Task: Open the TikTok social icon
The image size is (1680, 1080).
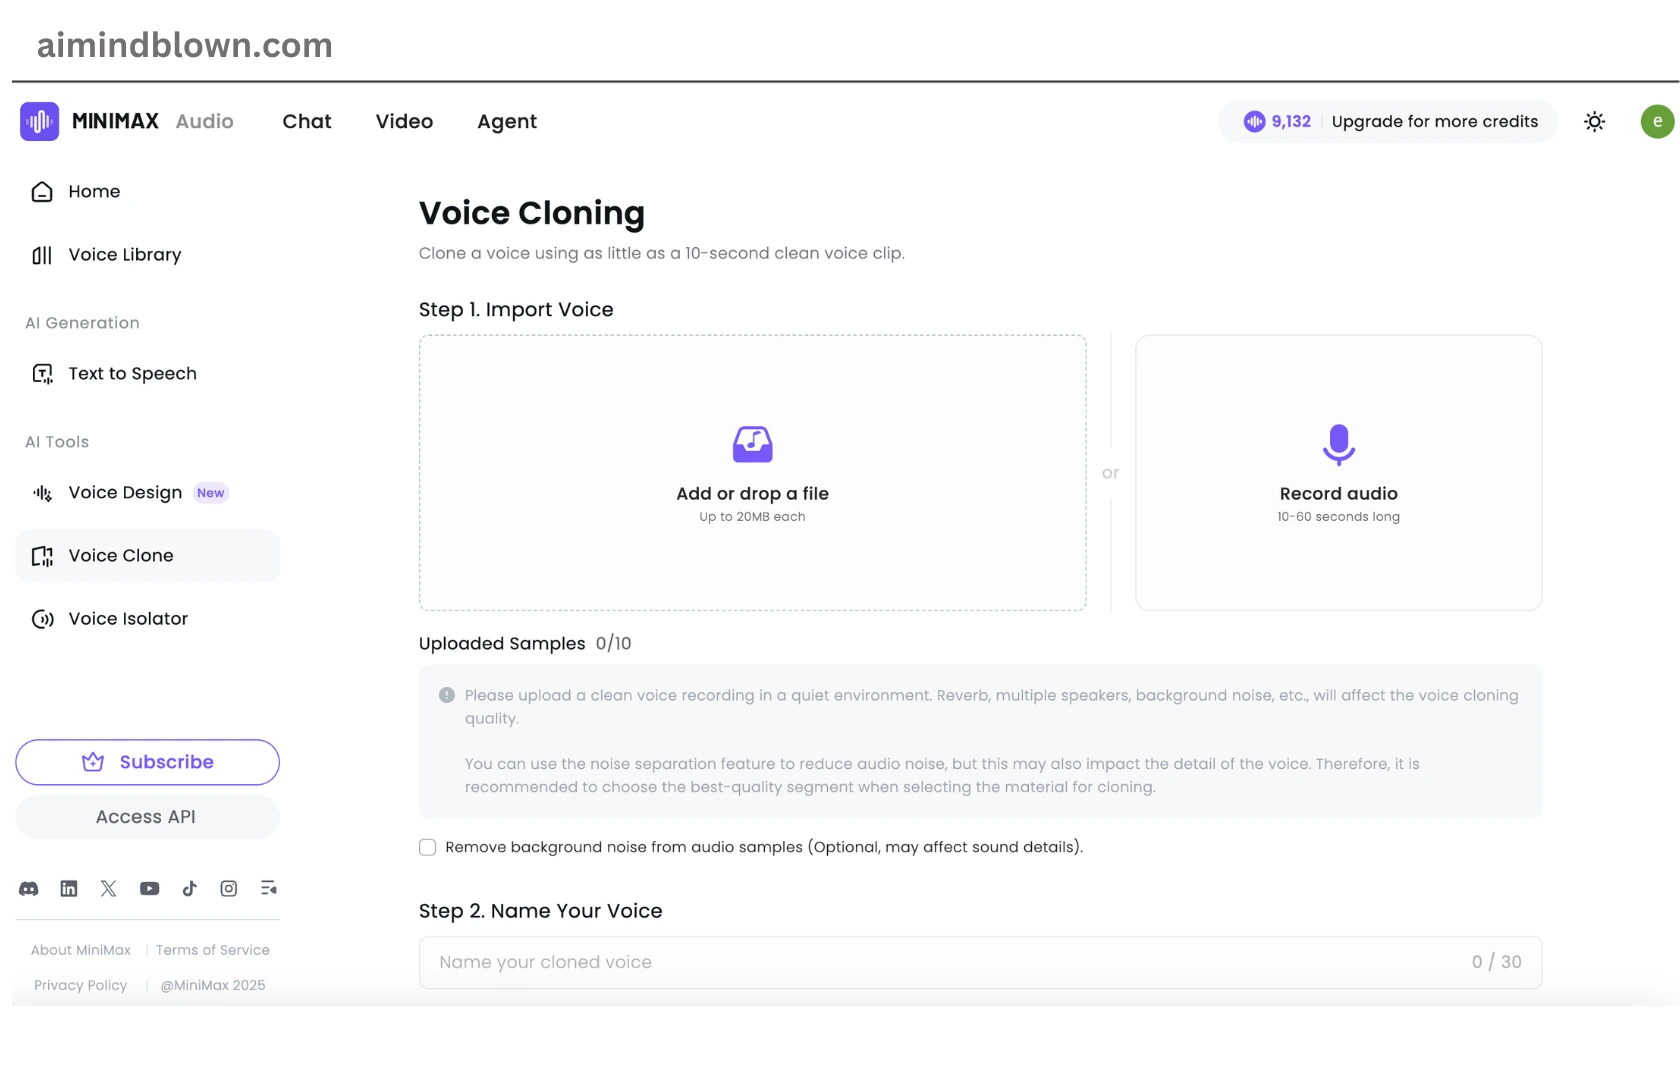Action: pos(189,889)
